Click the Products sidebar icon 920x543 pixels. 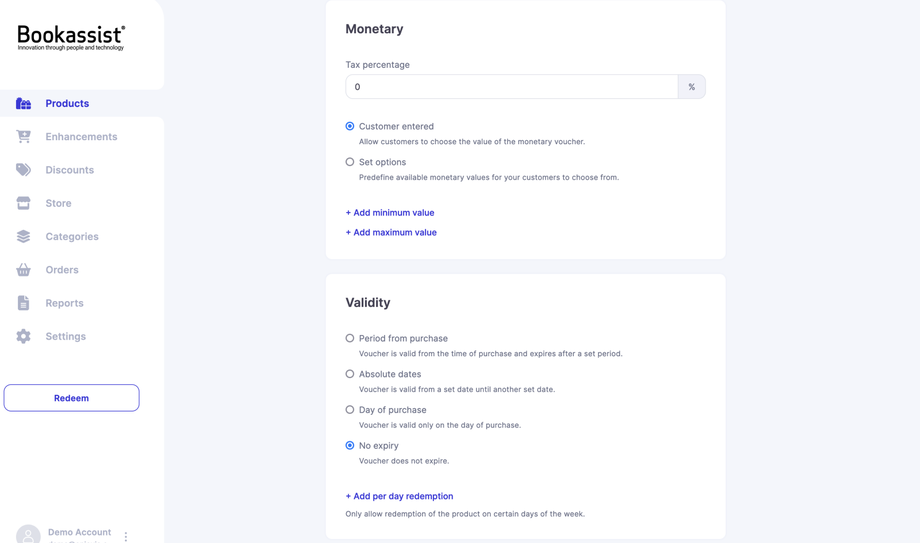click(23, 104)
